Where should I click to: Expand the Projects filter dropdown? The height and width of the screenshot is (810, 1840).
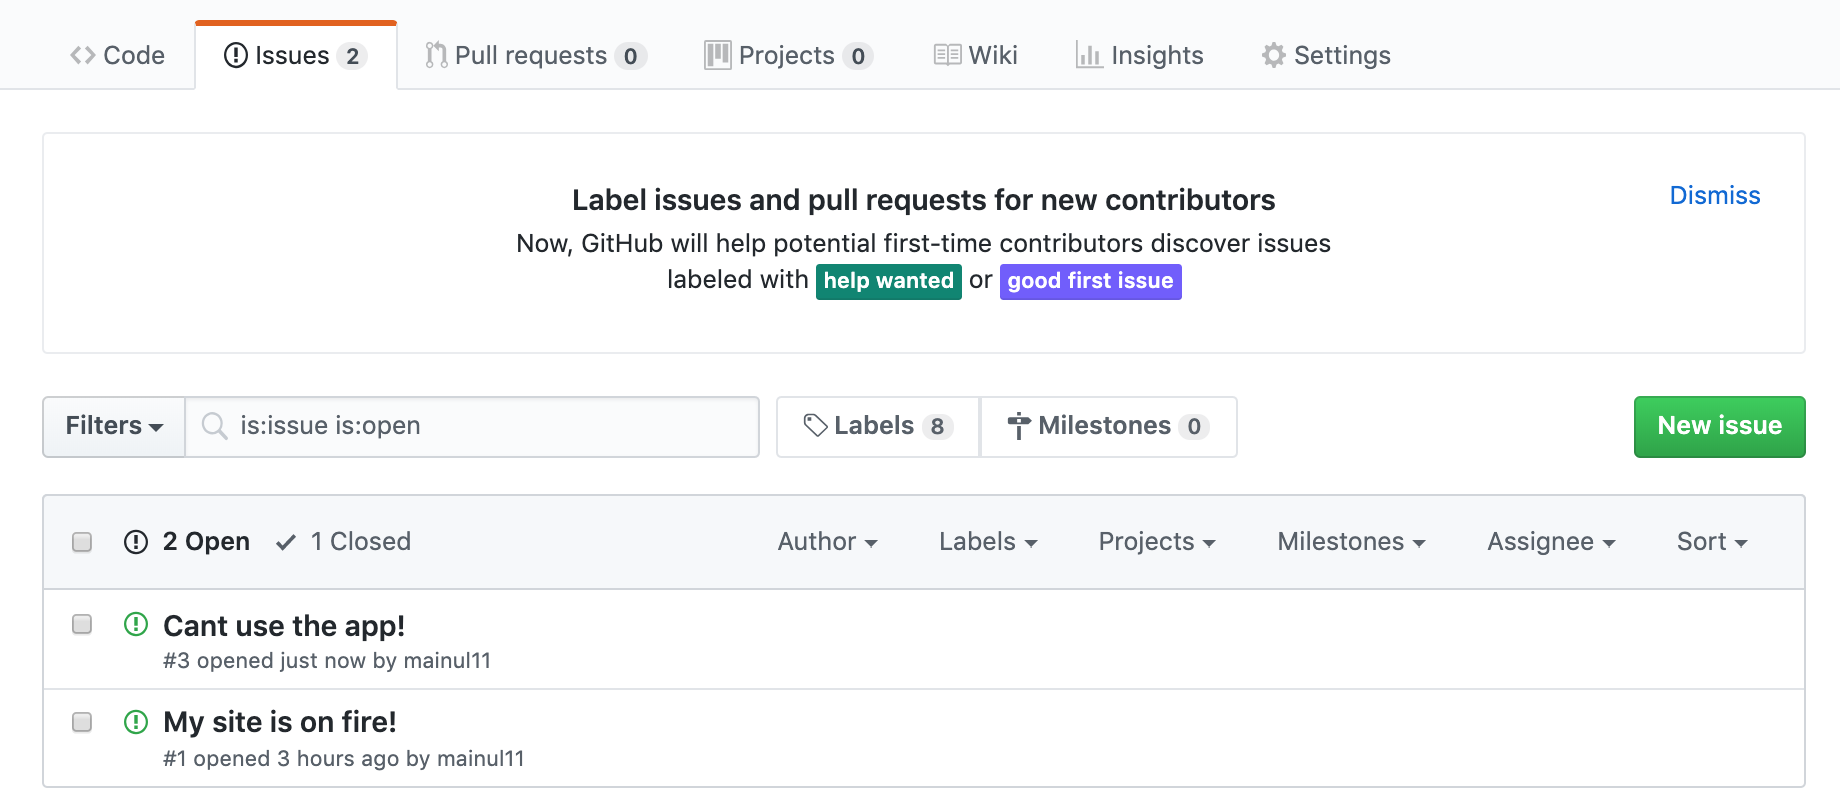pos(1157,542)
